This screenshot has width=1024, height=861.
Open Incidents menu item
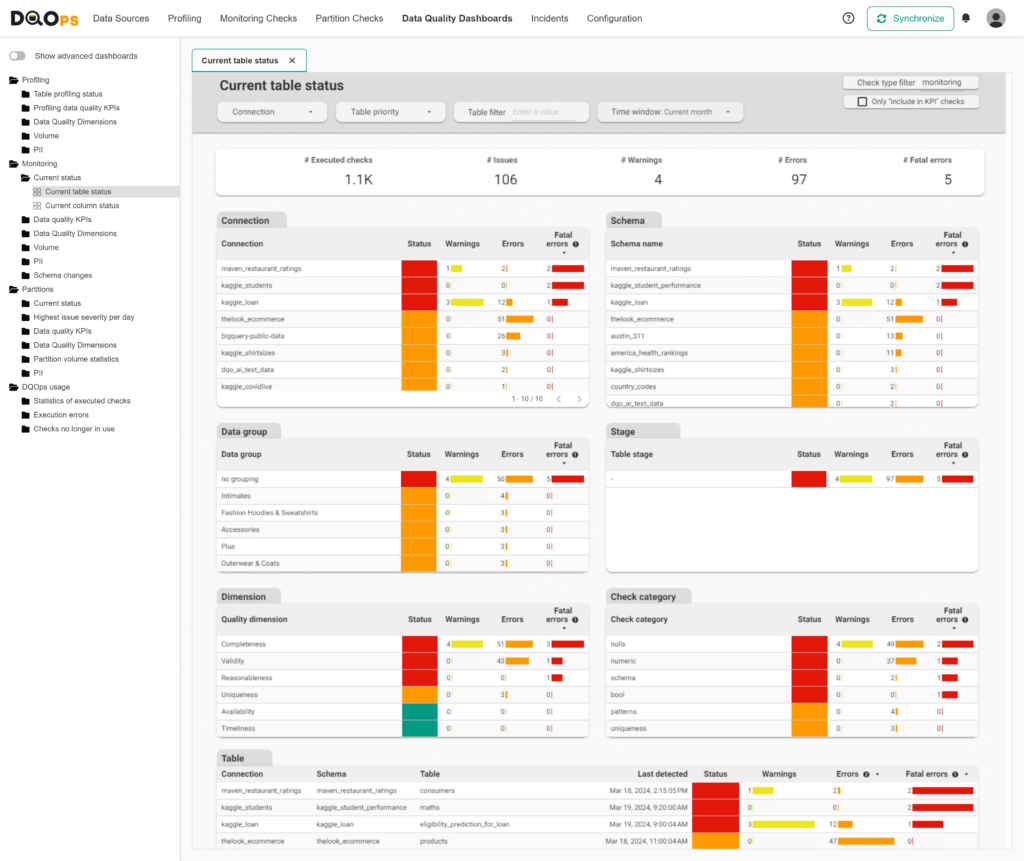click(549, 18)
